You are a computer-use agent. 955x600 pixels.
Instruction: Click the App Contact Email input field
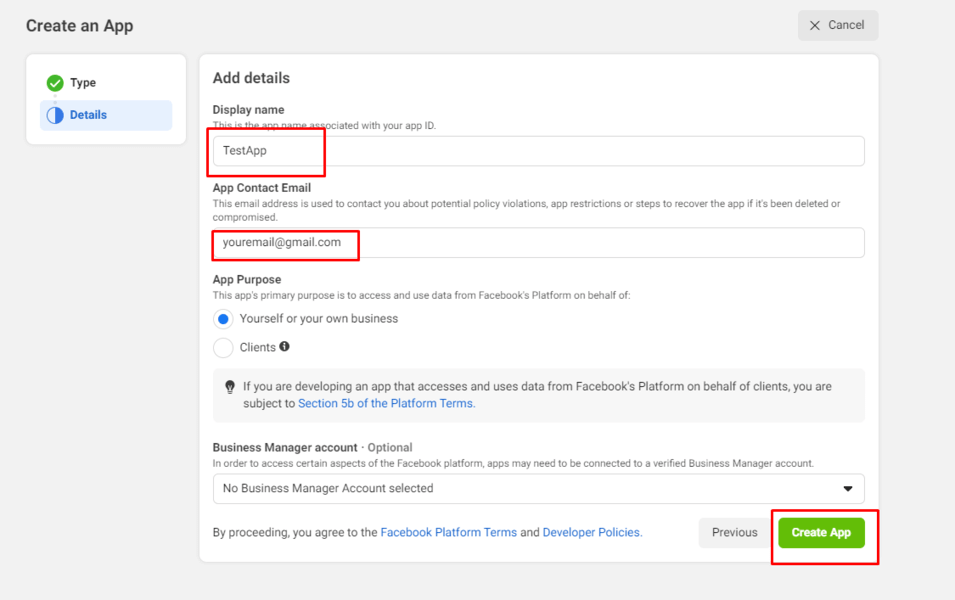[400, 242]
